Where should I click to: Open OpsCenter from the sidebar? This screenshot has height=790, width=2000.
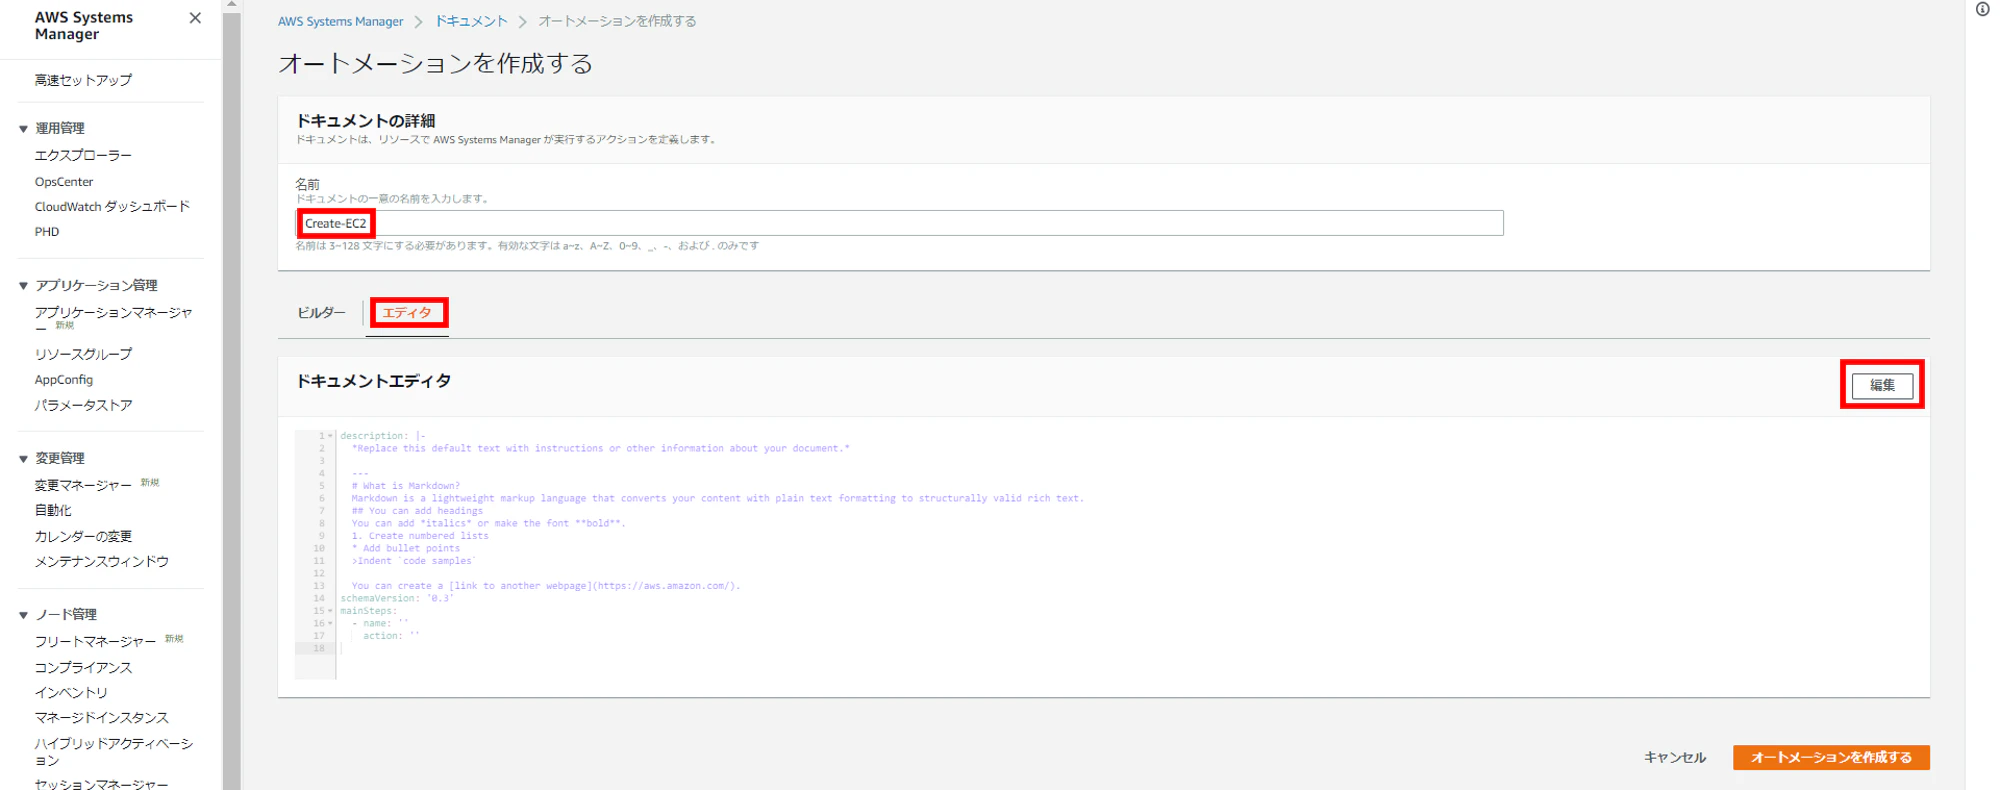pyautogui.click(x=64, y=182)
